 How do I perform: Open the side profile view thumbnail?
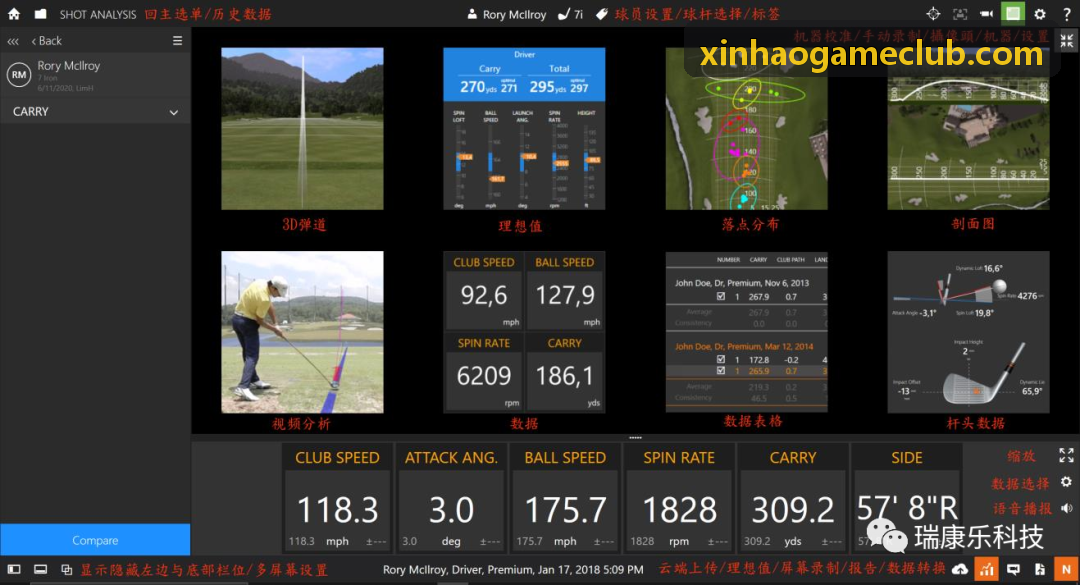(968, 129)
